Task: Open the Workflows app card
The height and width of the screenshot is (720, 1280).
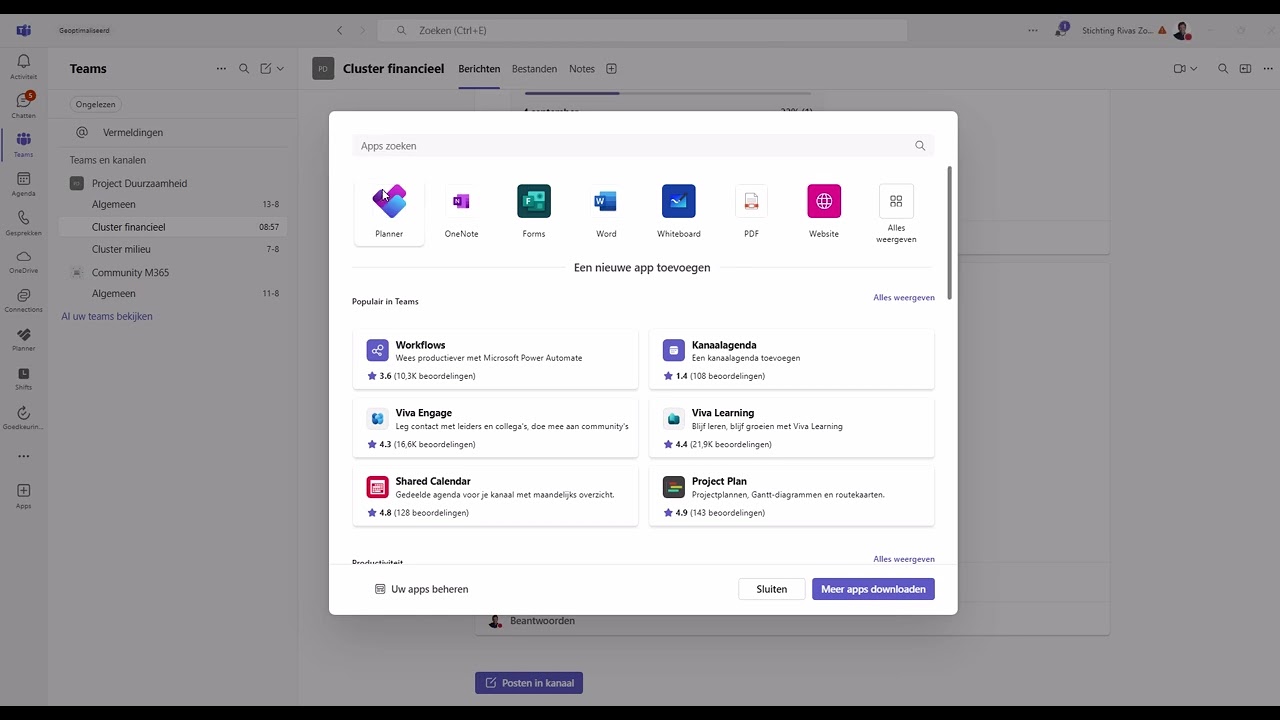Action: [x=495, y=359]
